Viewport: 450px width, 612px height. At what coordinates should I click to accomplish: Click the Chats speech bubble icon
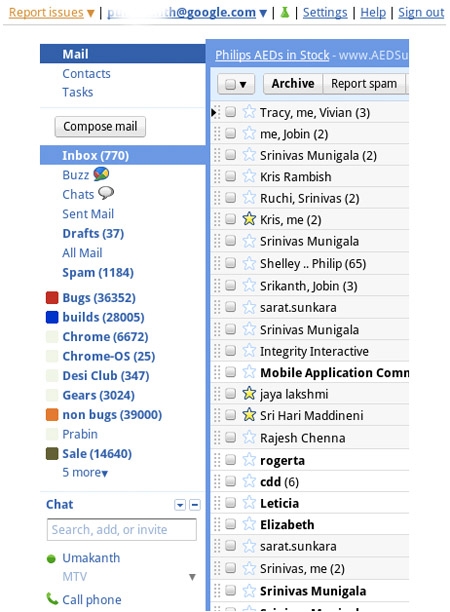tap(106, 193)
